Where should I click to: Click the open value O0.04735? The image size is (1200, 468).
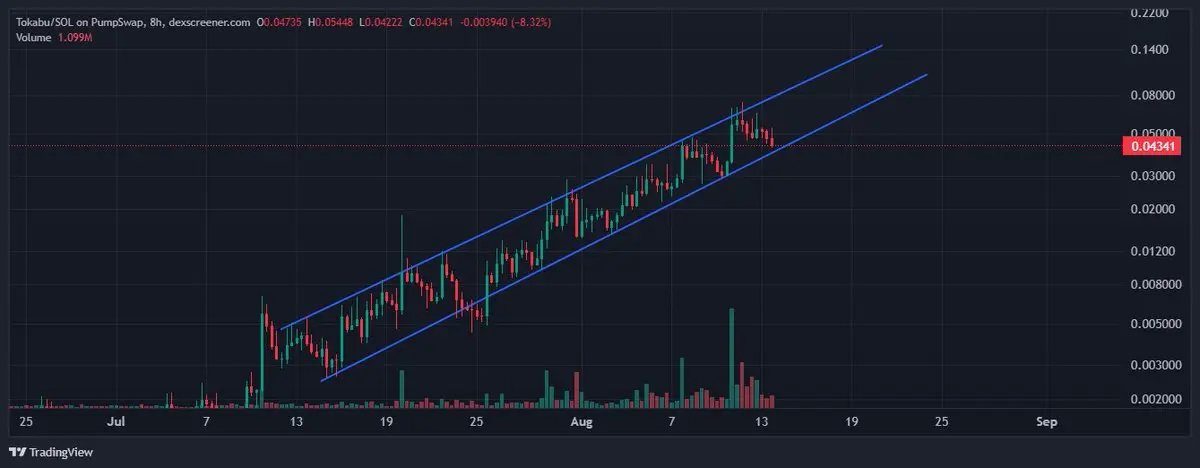pyautogui.click(x=280, y=21)
